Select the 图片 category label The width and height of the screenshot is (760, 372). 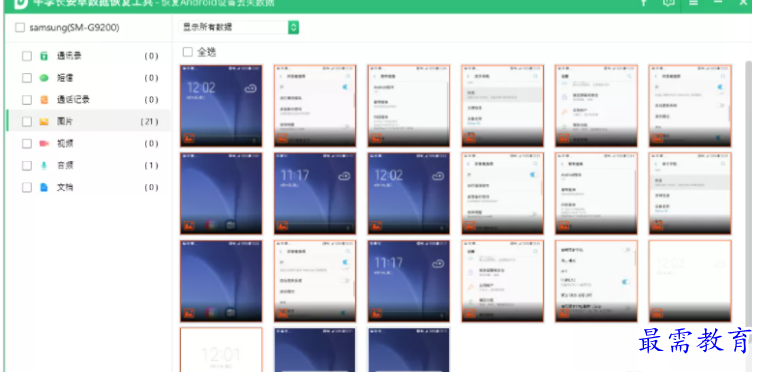[x=65, y=121]
